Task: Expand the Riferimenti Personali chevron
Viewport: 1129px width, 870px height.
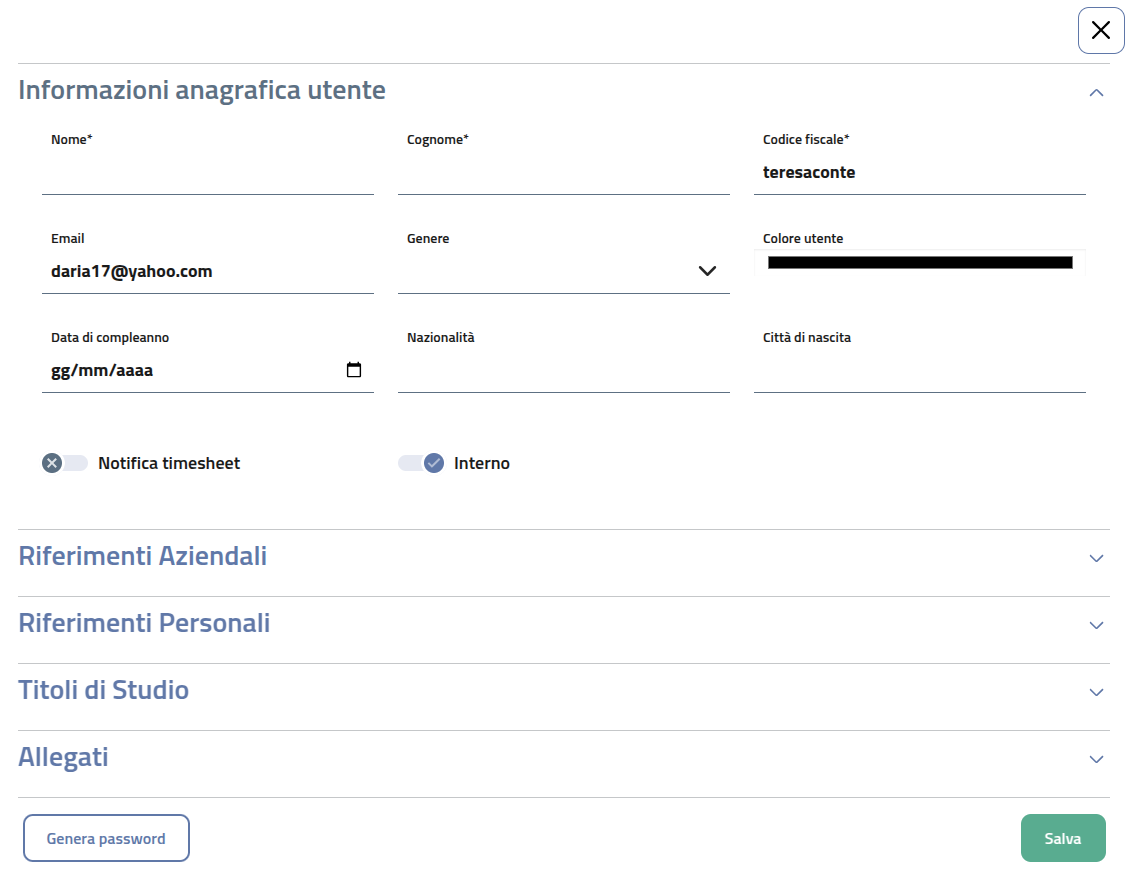Action: [1096, 625]
